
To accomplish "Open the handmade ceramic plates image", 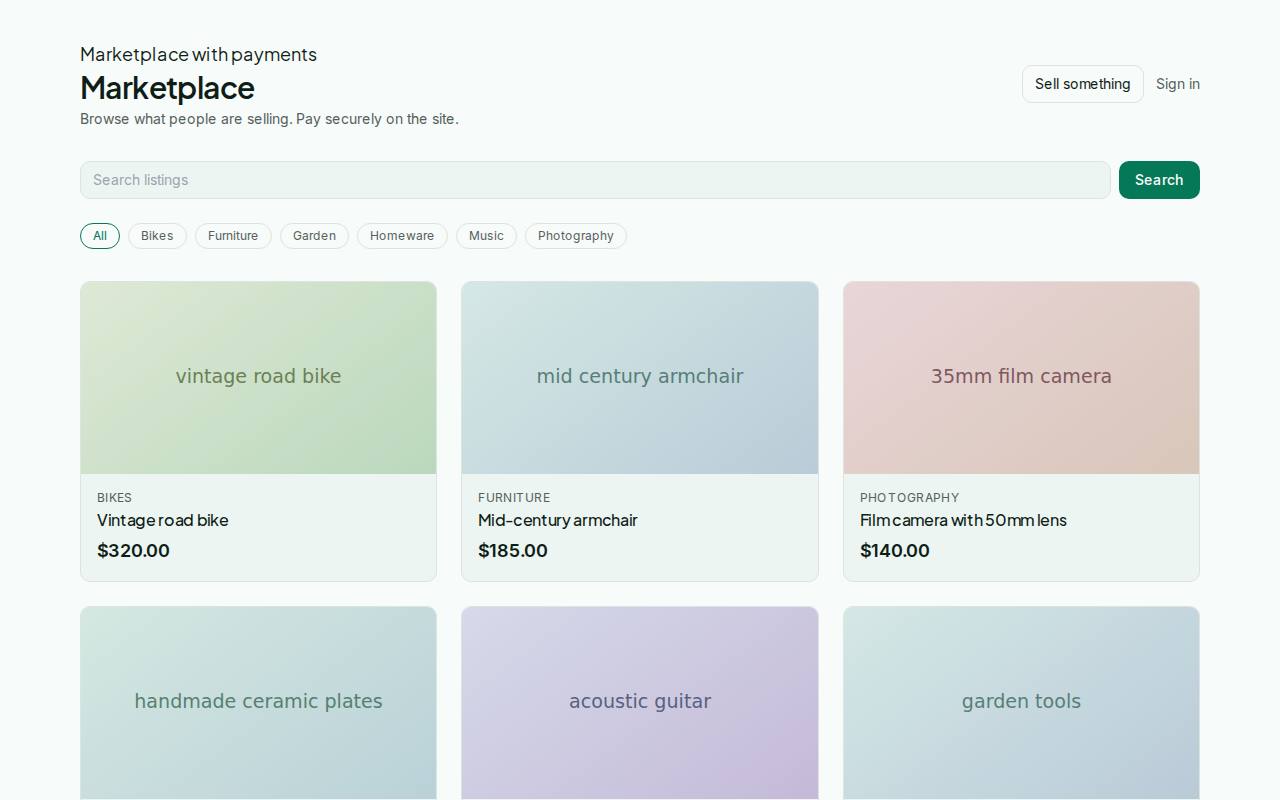I will click(x=258, y=703).
